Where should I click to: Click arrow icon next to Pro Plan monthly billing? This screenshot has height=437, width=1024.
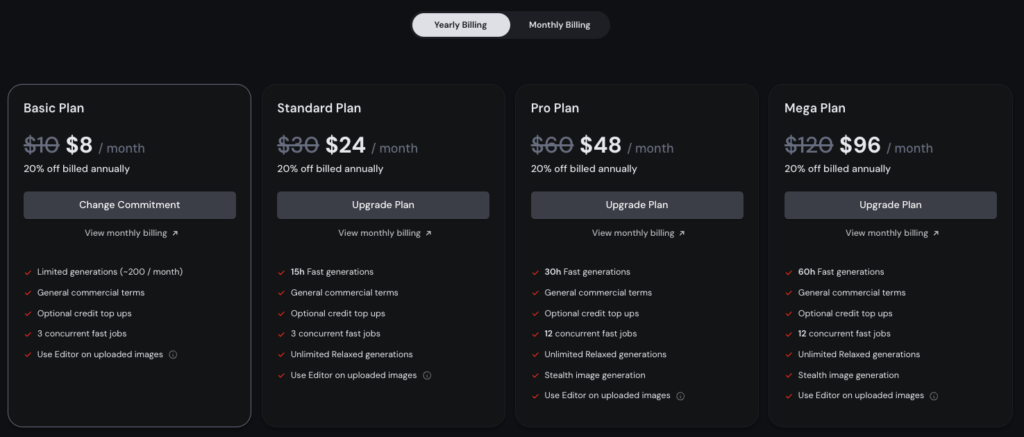click(x=682, y=233)
